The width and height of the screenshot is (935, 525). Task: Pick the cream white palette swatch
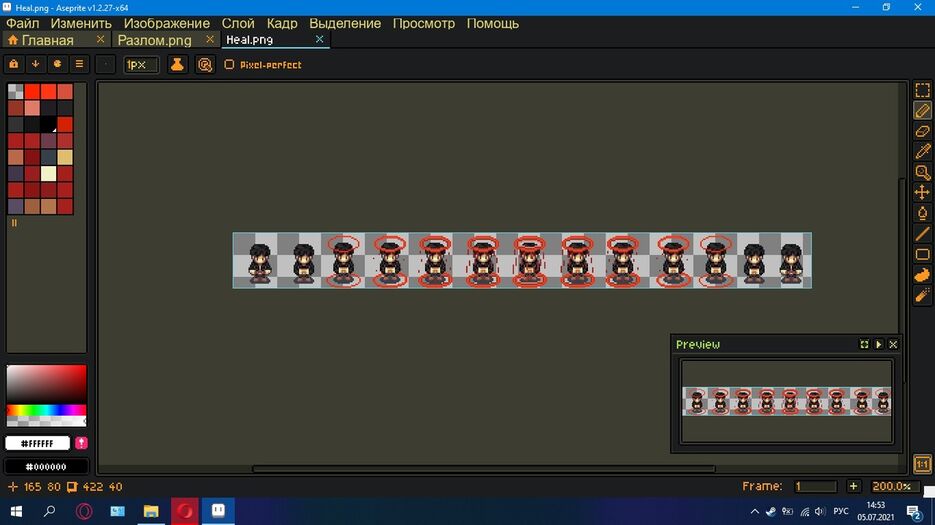[48, 174]
